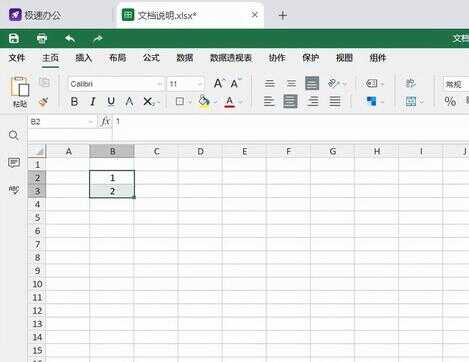Click the copy icon next to paste
Viewport: 469px width, 362px height.
pos(44,82)
